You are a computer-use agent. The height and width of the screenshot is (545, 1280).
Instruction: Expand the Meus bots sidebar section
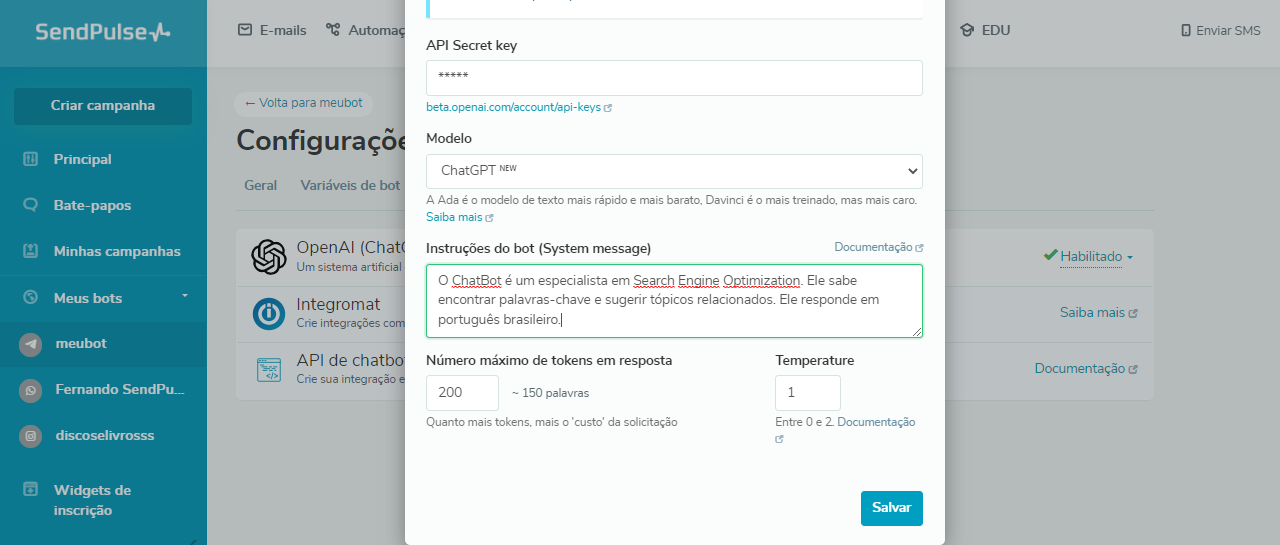click(185, 297)
